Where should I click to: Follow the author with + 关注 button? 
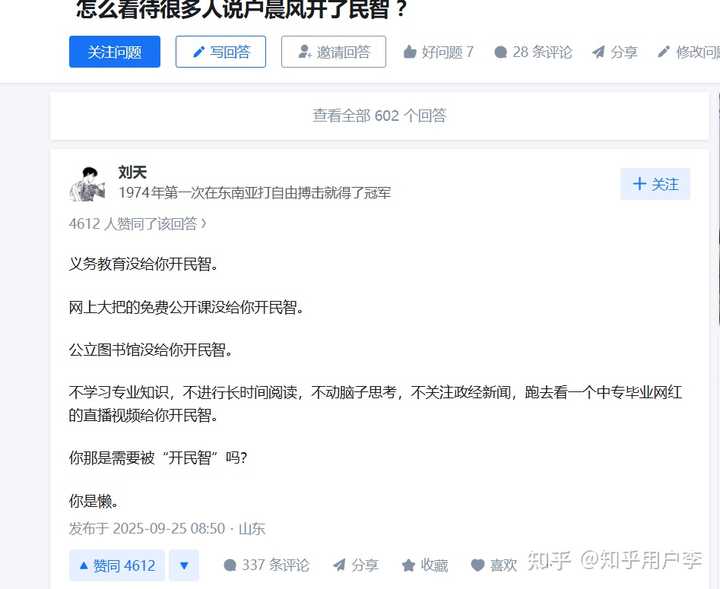[655, 184]
